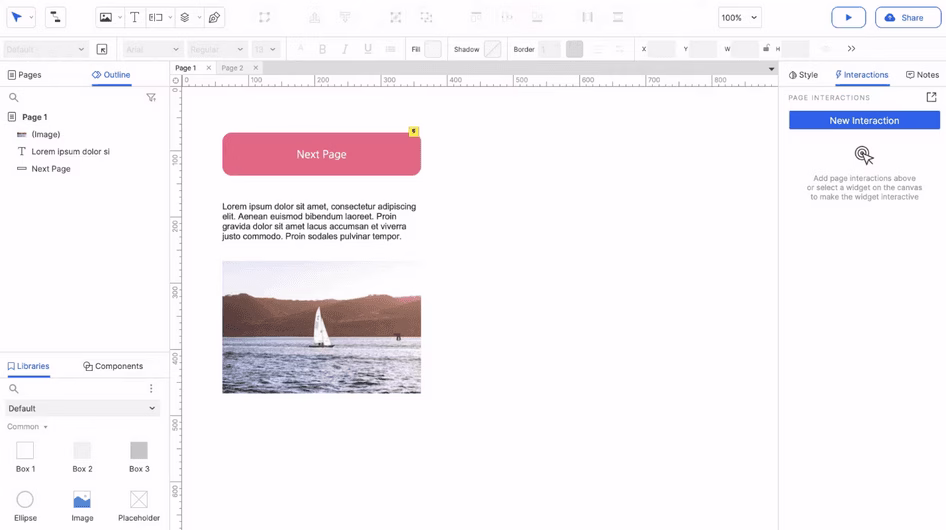Open the Arial font family dropdown
The image size is (946, 530).
point(153,49)
